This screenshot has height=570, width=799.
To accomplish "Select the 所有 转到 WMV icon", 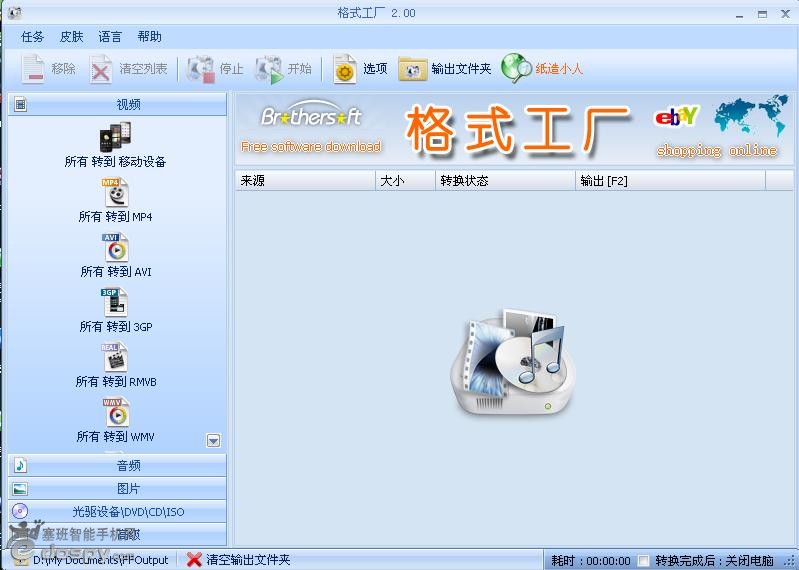I will [x=115, y=413].
